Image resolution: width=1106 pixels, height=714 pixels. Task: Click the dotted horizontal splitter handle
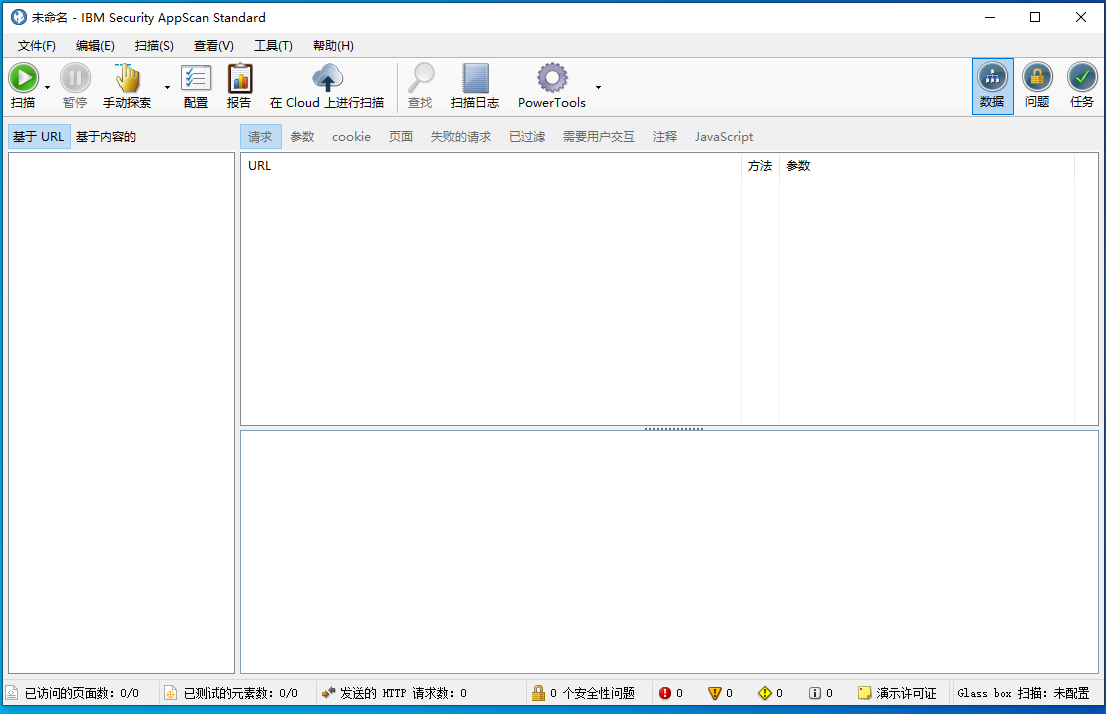point(674,428)
